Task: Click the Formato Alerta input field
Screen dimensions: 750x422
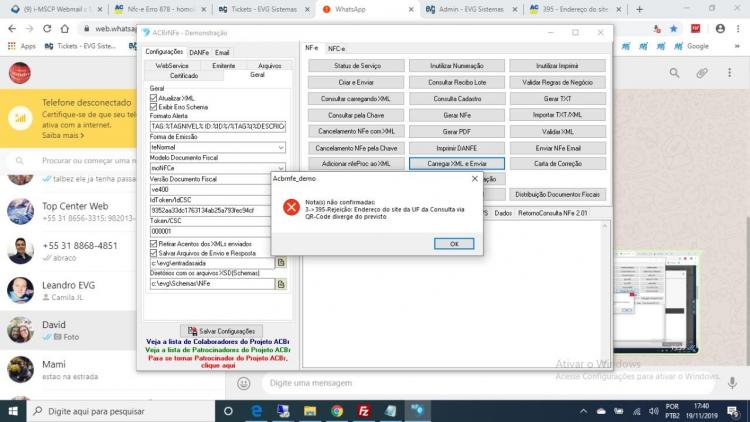Action: coord(218,126)
